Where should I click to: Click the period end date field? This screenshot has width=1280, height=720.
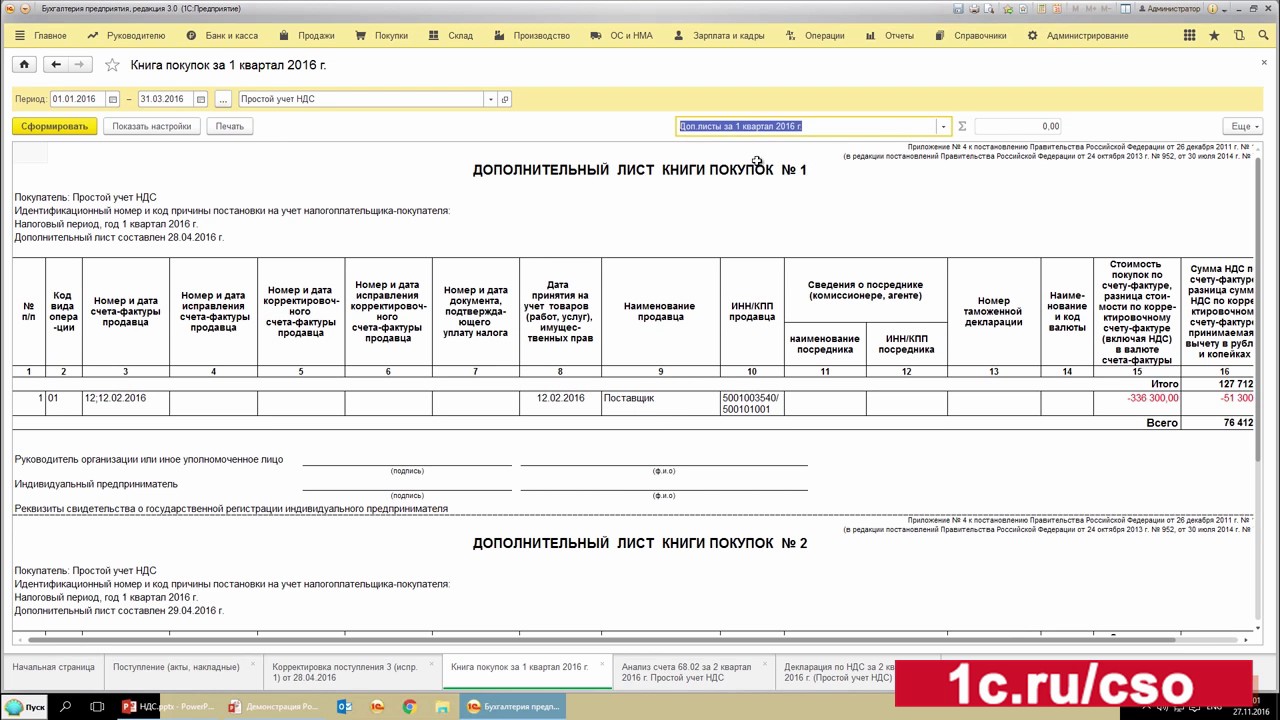(x=165, y=99)
